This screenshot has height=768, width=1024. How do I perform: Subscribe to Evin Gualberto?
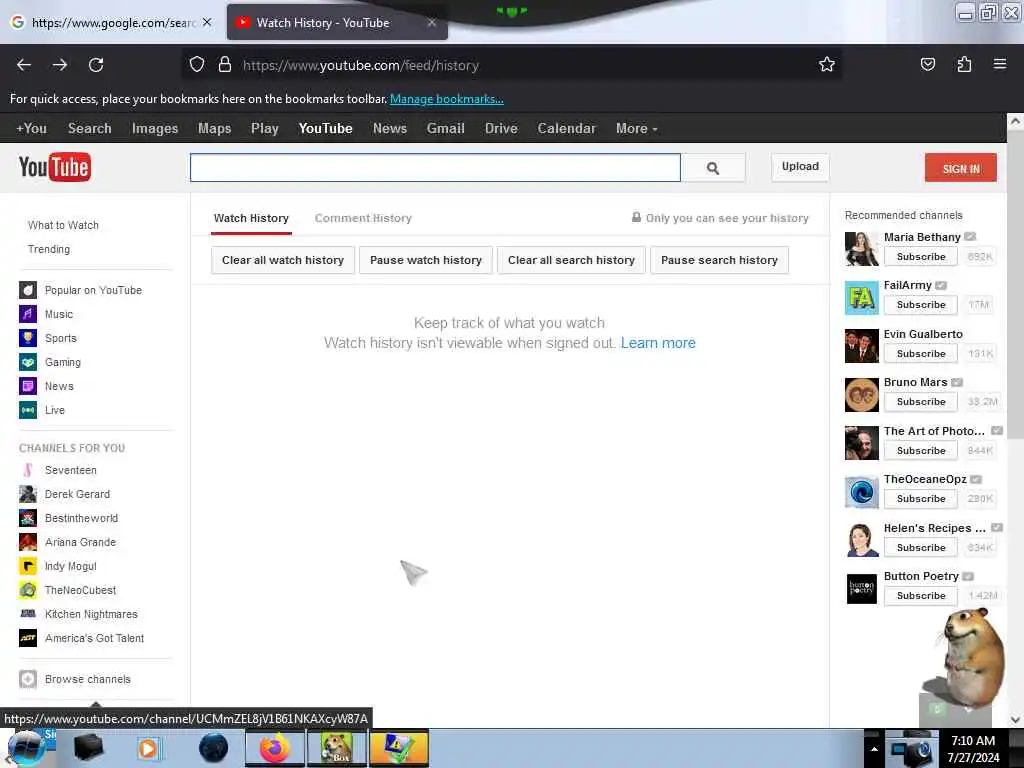point(921,353)
